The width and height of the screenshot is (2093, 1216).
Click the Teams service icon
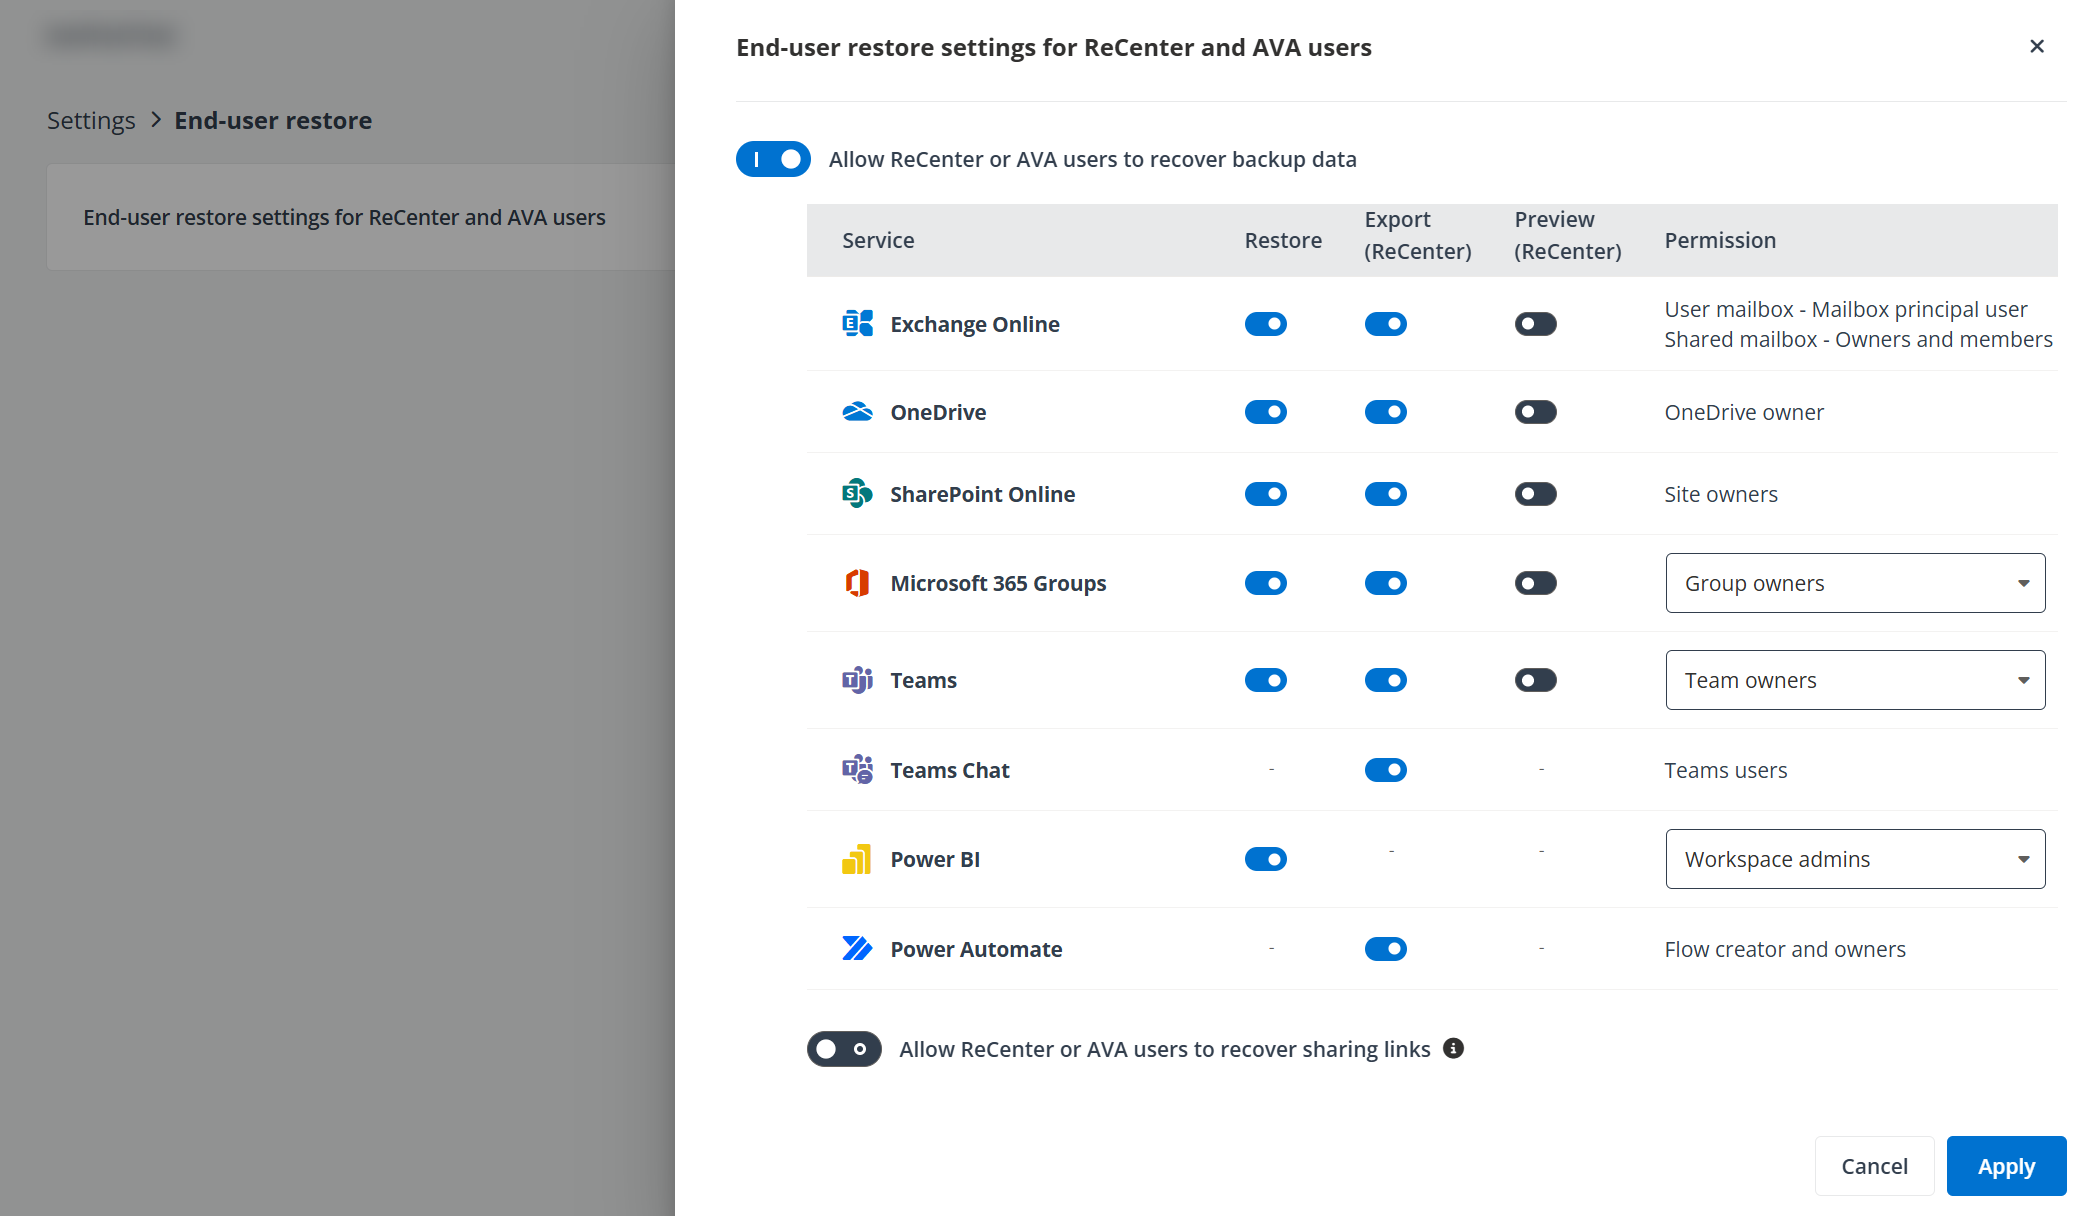pos(856,679)
